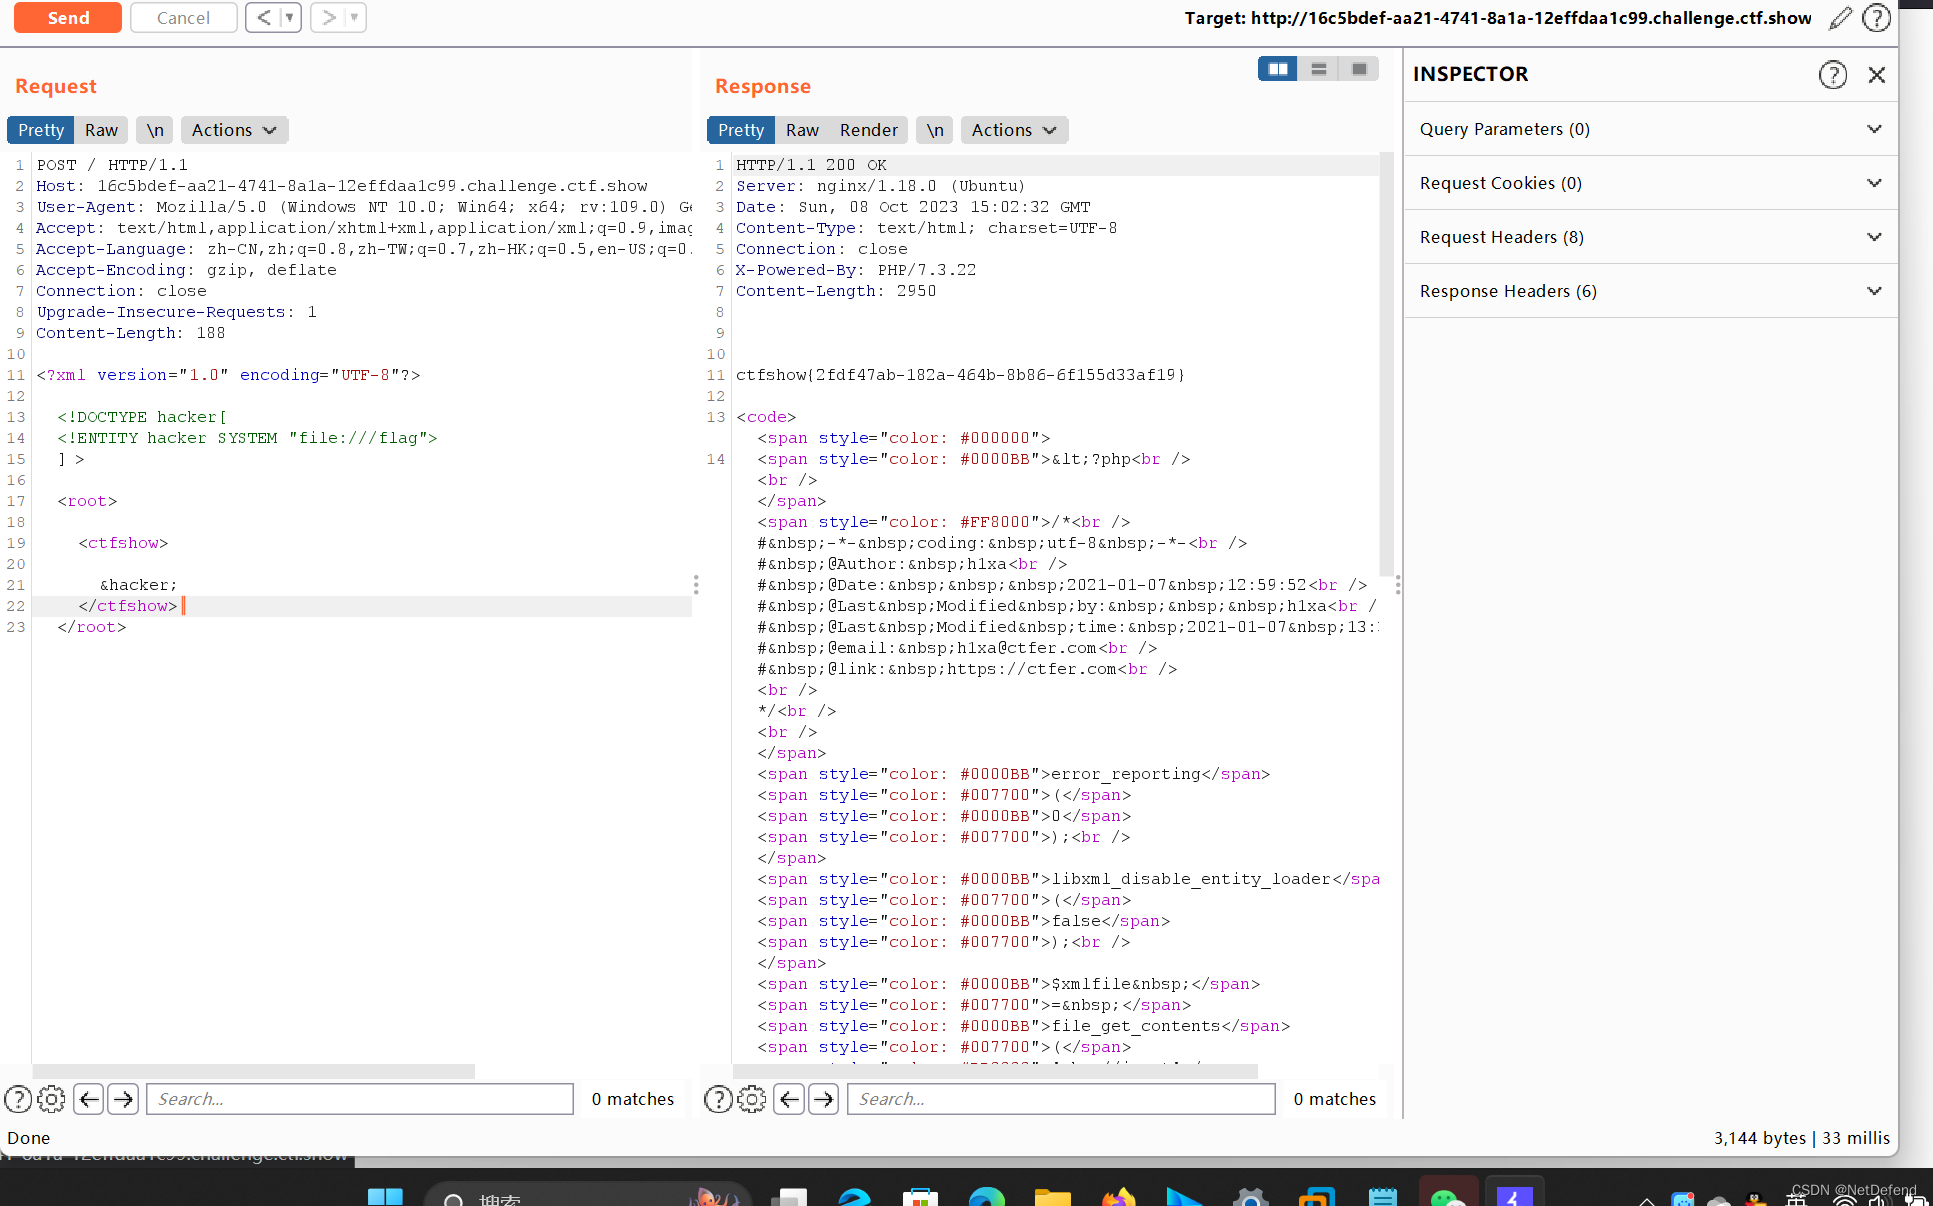Go back to previous request in history
Image resolution: width=1933 pixels, height=1206 pixels.
264,18
